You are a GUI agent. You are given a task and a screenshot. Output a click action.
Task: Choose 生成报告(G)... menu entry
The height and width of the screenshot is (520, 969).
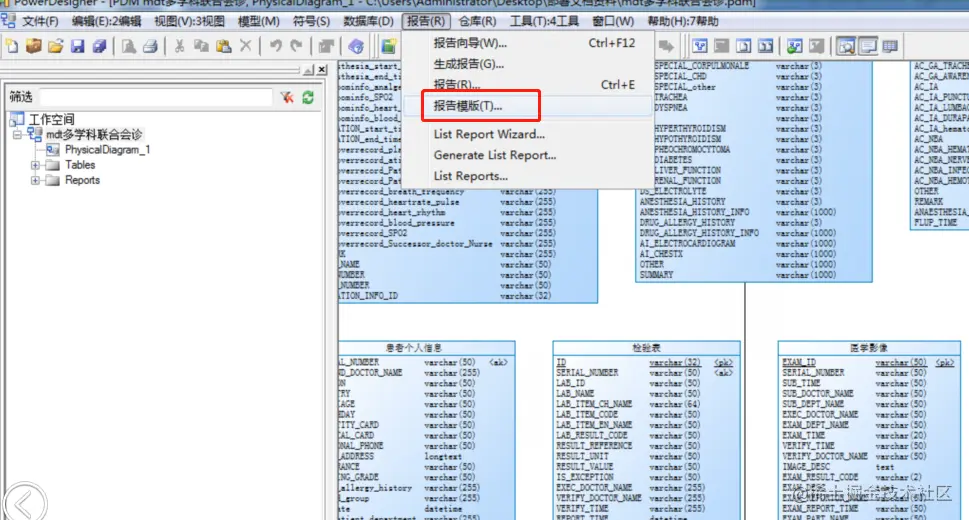point(528,64)
